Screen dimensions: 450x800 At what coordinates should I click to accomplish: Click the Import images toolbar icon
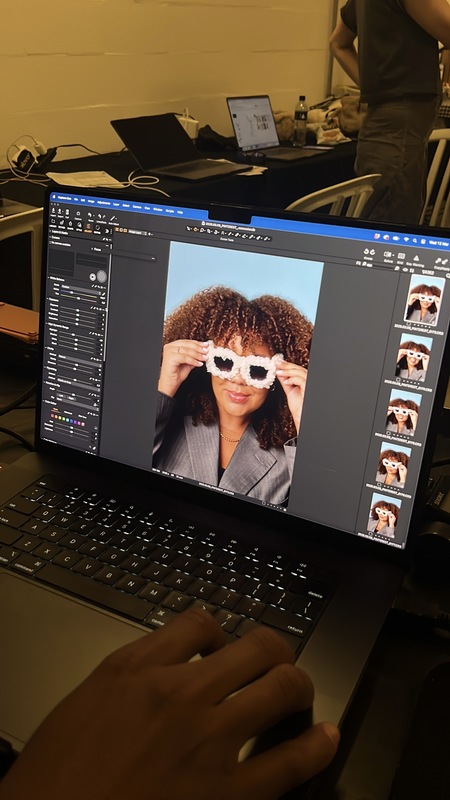coord(54,210)
